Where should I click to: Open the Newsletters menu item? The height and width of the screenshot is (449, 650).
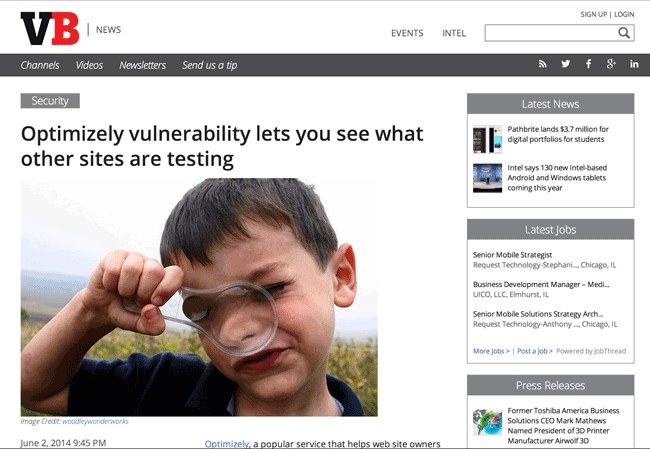[x=143, y=65]
